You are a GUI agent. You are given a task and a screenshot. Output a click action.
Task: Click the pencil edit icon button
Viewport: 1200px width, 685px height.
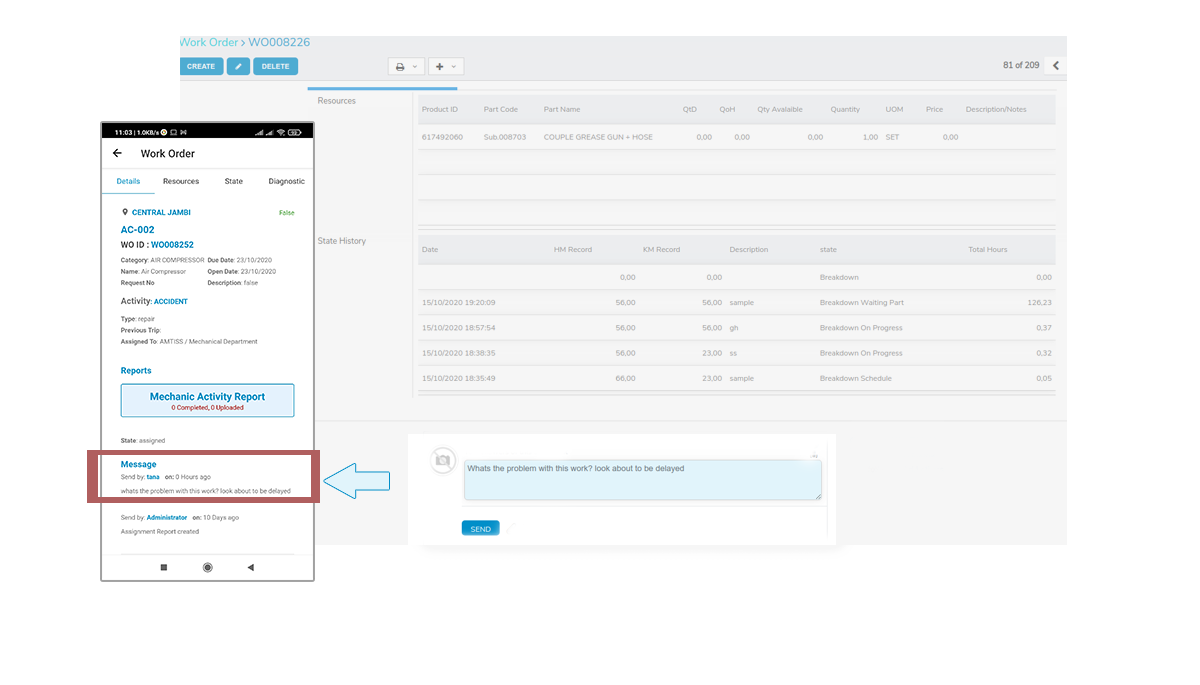(238, 66)
